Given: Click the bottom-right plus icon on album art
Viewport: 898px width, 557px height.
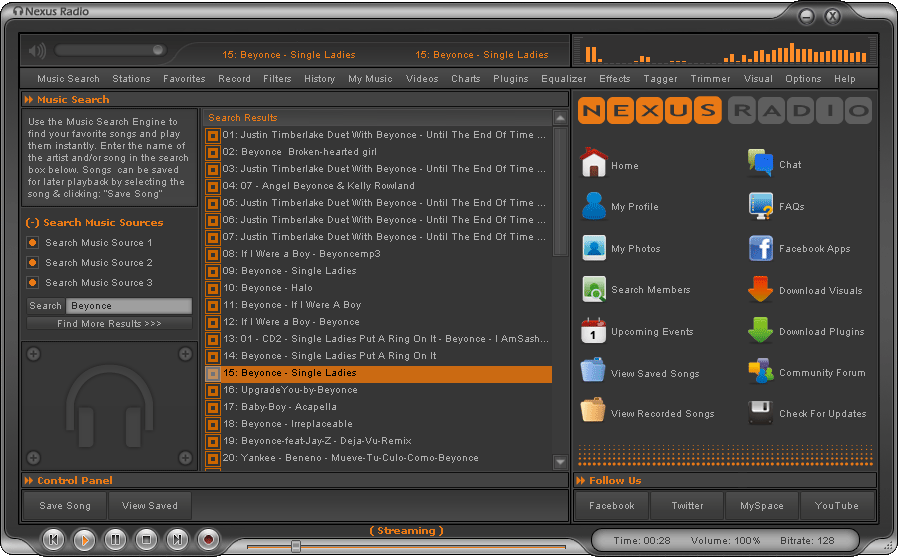Looking at the screenshot, I should pos(185,457).
